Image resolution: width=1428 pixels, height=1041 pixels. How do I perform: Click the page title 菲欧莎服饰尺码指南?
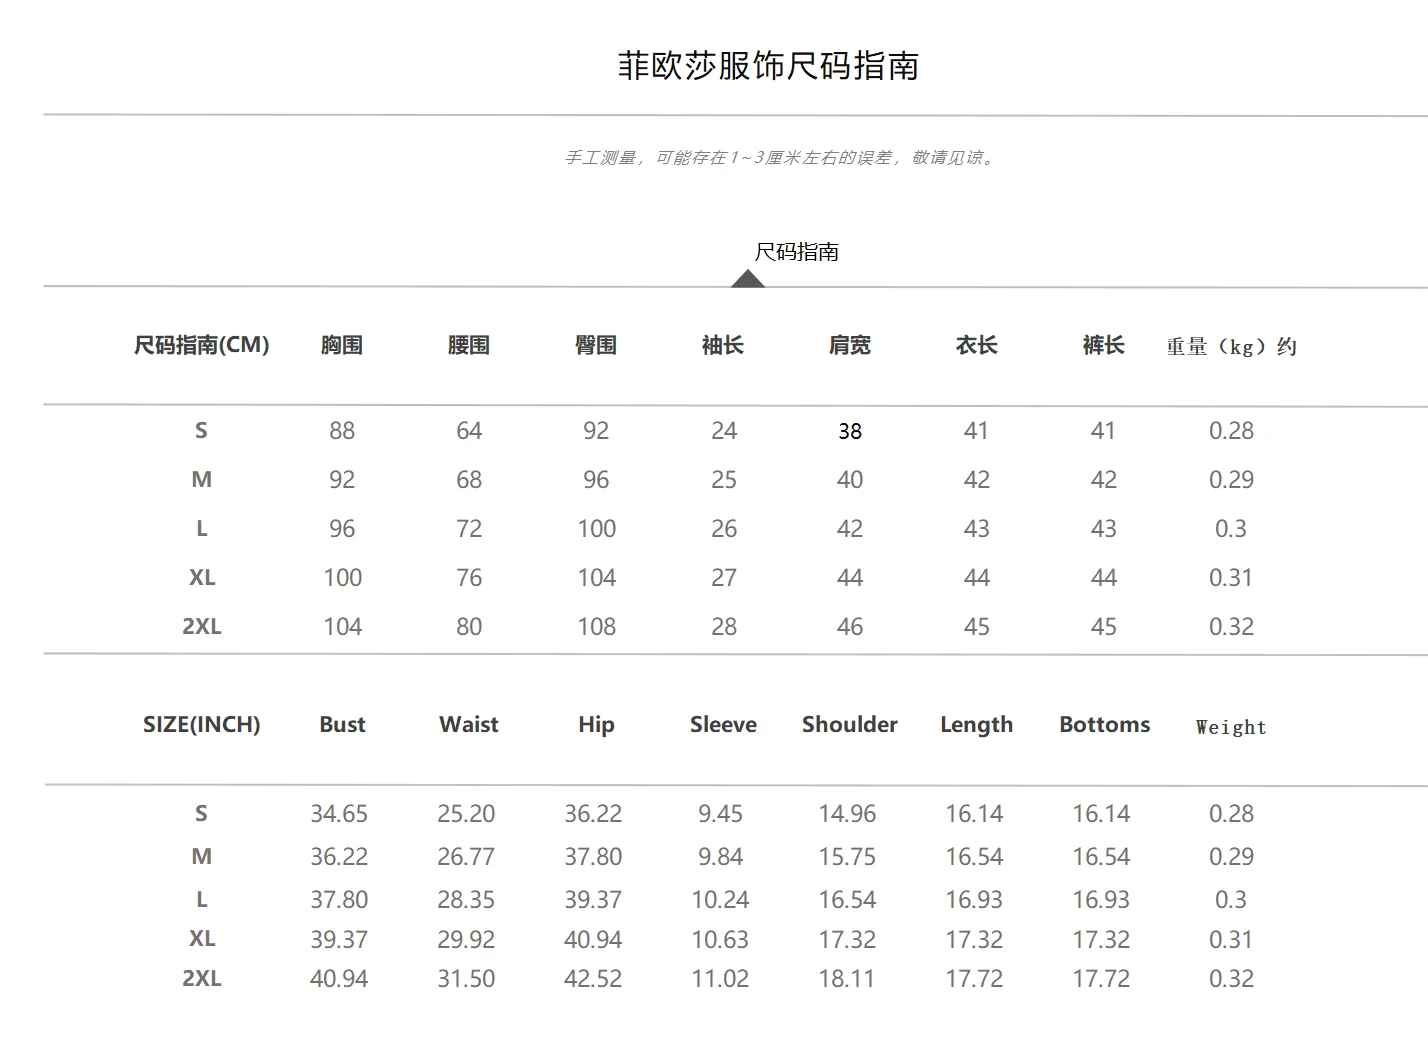768,66
